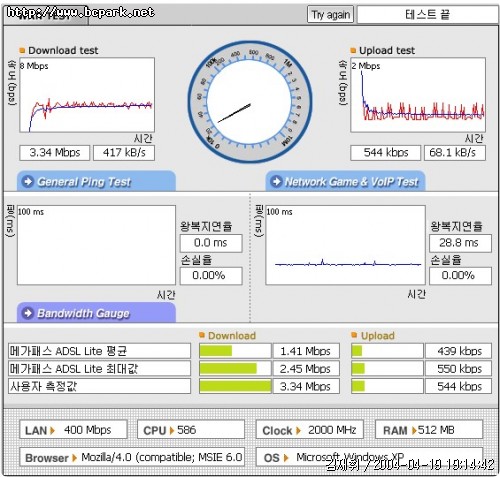Open the General Ping Test tab
The image size is (500, 477).
(96, 181)
